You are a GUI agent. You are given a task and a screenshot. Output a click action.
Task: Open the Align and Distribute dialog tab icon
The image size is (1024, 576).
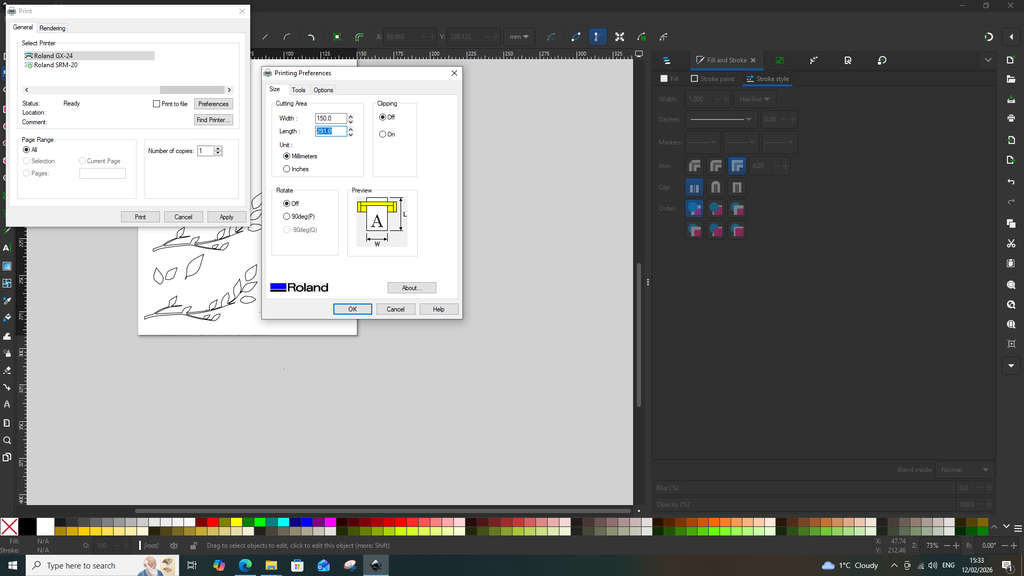click(x=814, y=60)
